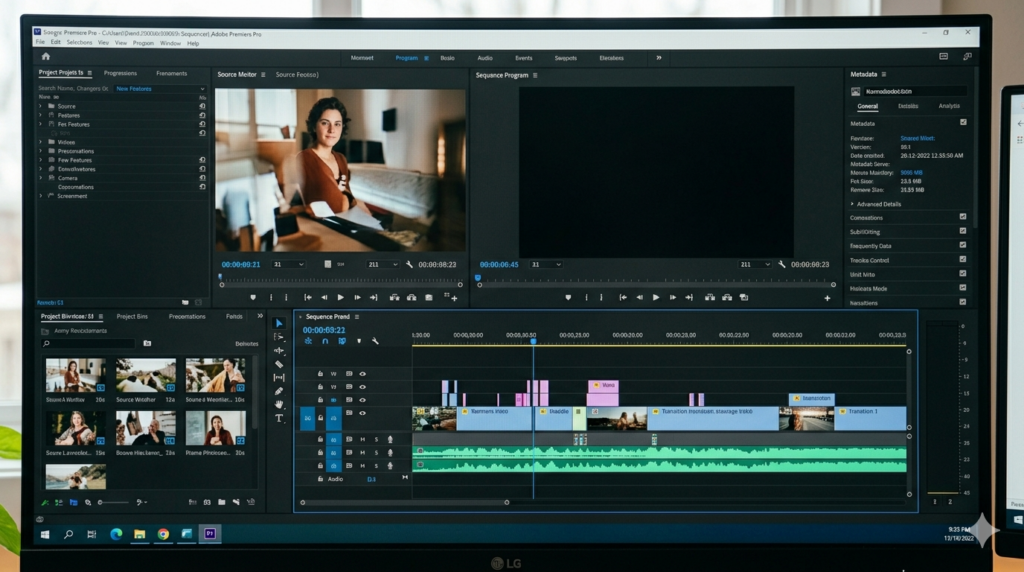
Task: Open Program Monitor wrench settings
Action: point(782,264)
